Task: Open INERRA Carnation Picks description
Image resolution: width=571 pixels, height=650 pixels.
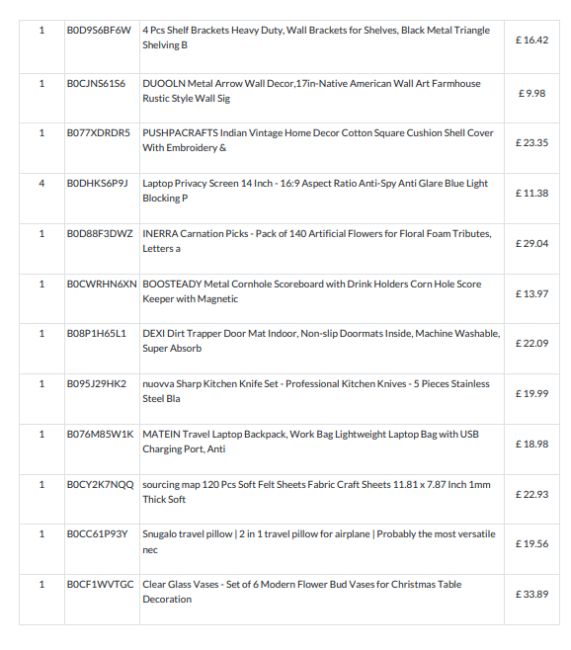Action: [x=317, y=241]
